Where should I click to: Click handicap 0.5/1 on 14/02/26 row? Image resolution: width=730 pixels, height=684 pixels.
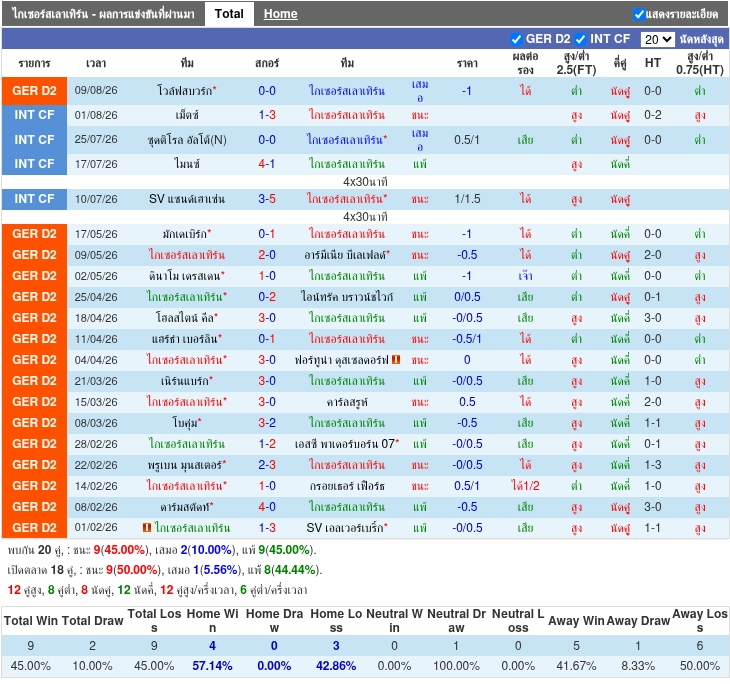[x=467, y=486]
